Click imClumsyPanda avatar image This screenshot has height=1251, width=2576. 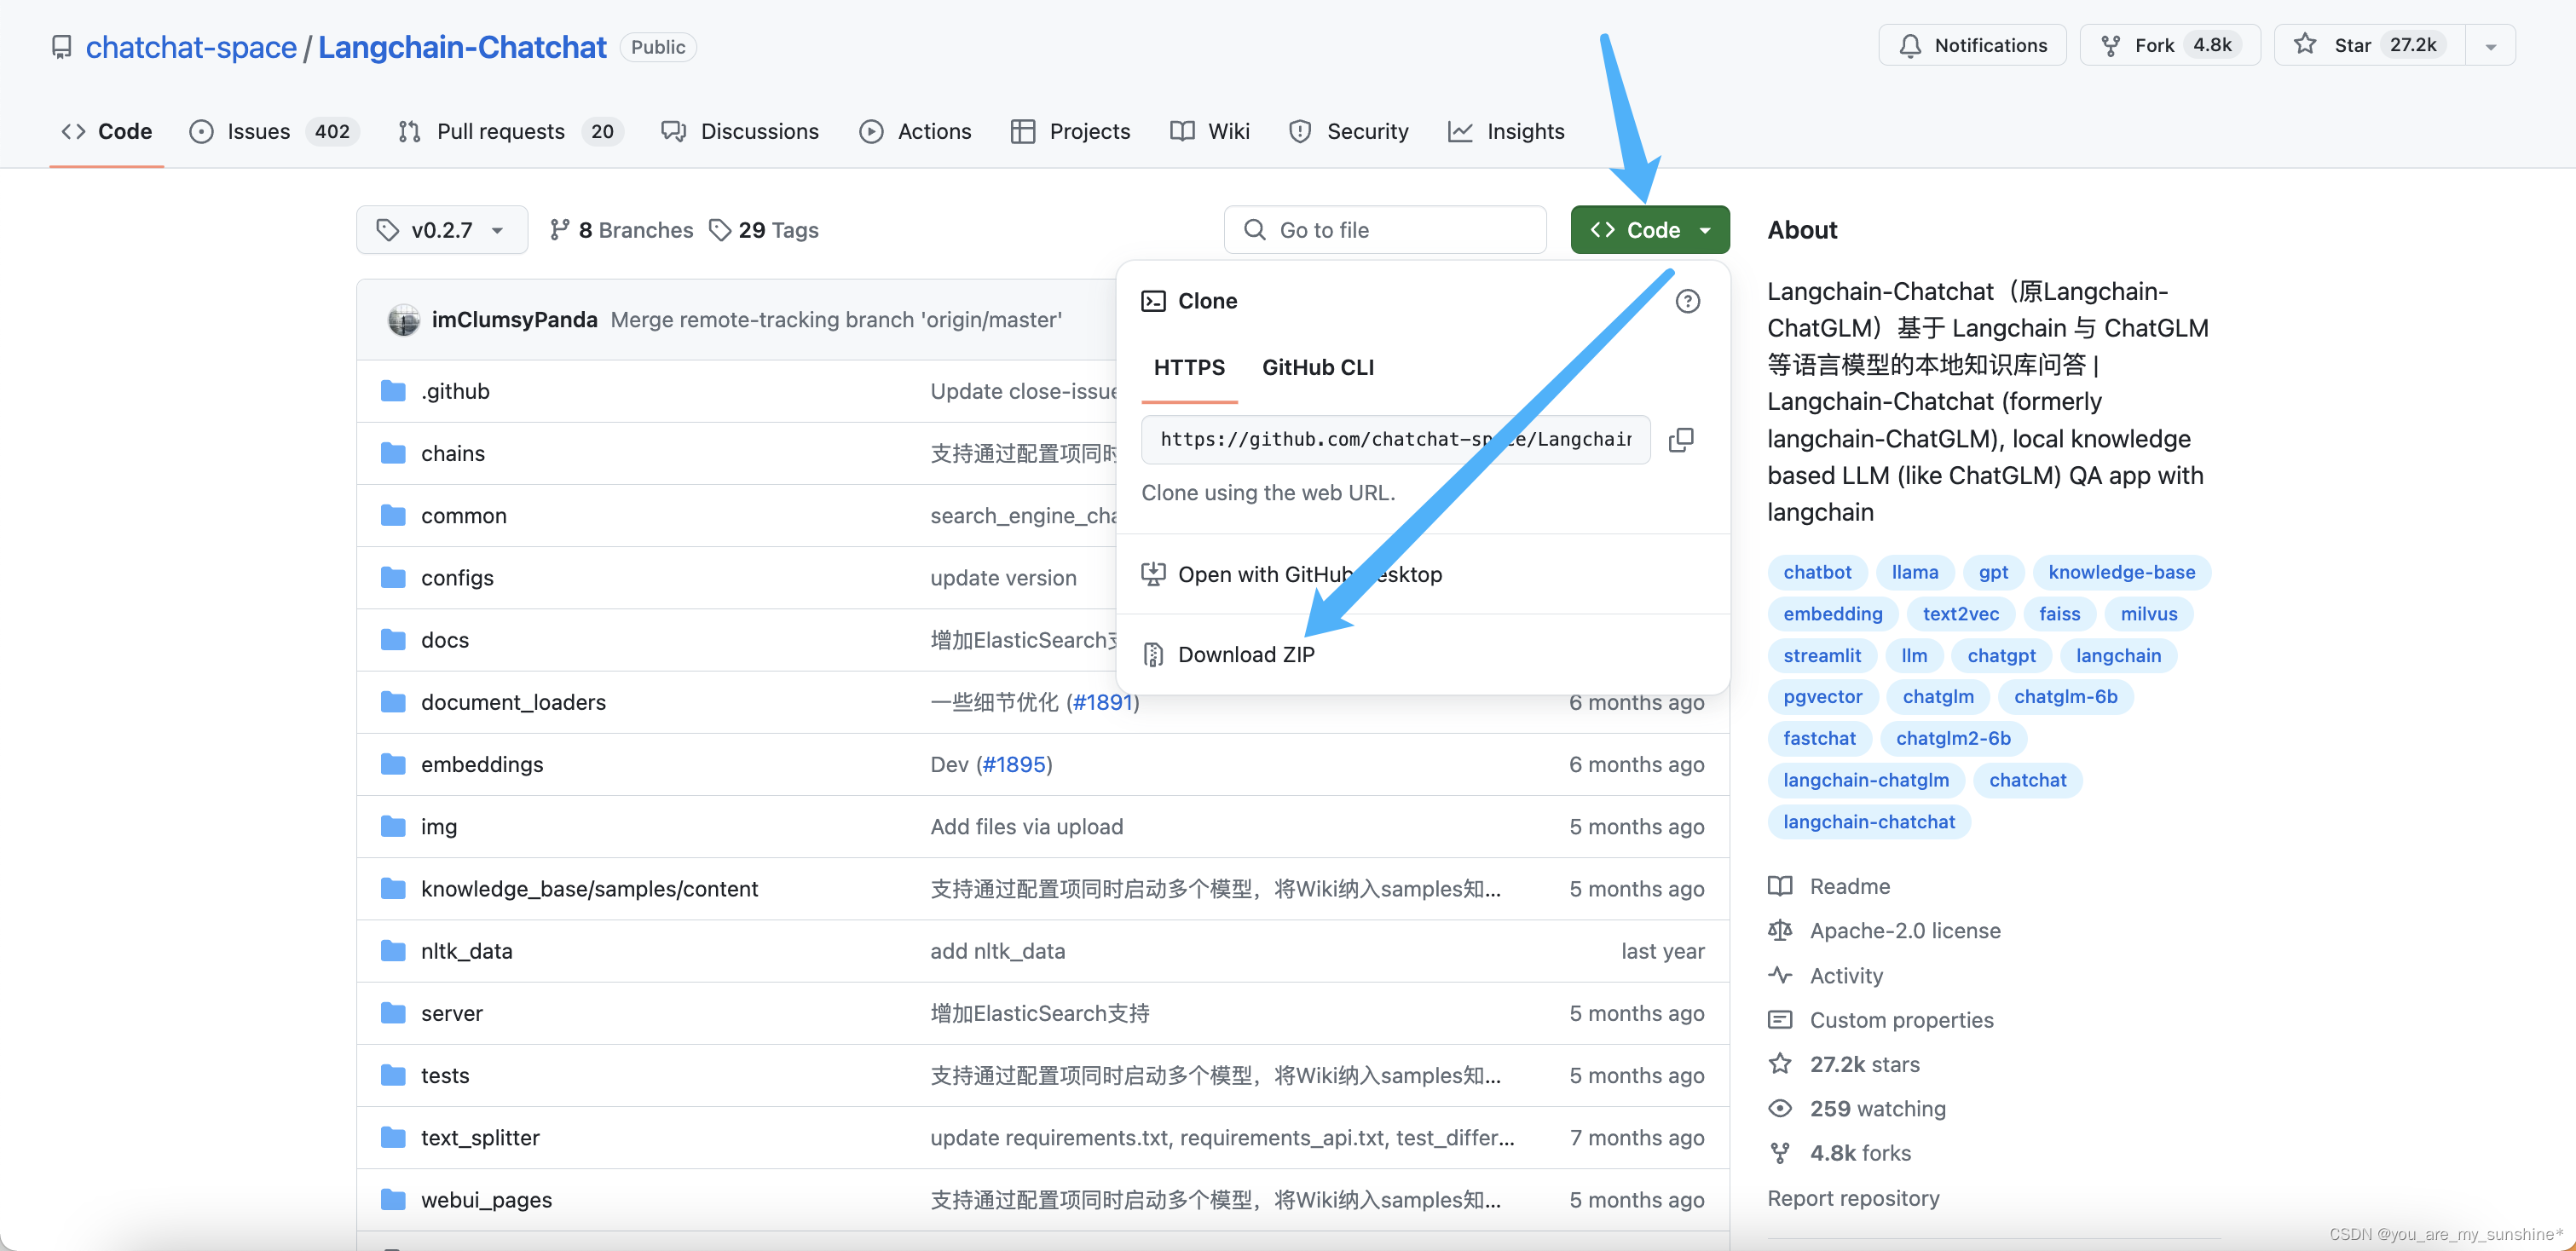coord(404,319)
